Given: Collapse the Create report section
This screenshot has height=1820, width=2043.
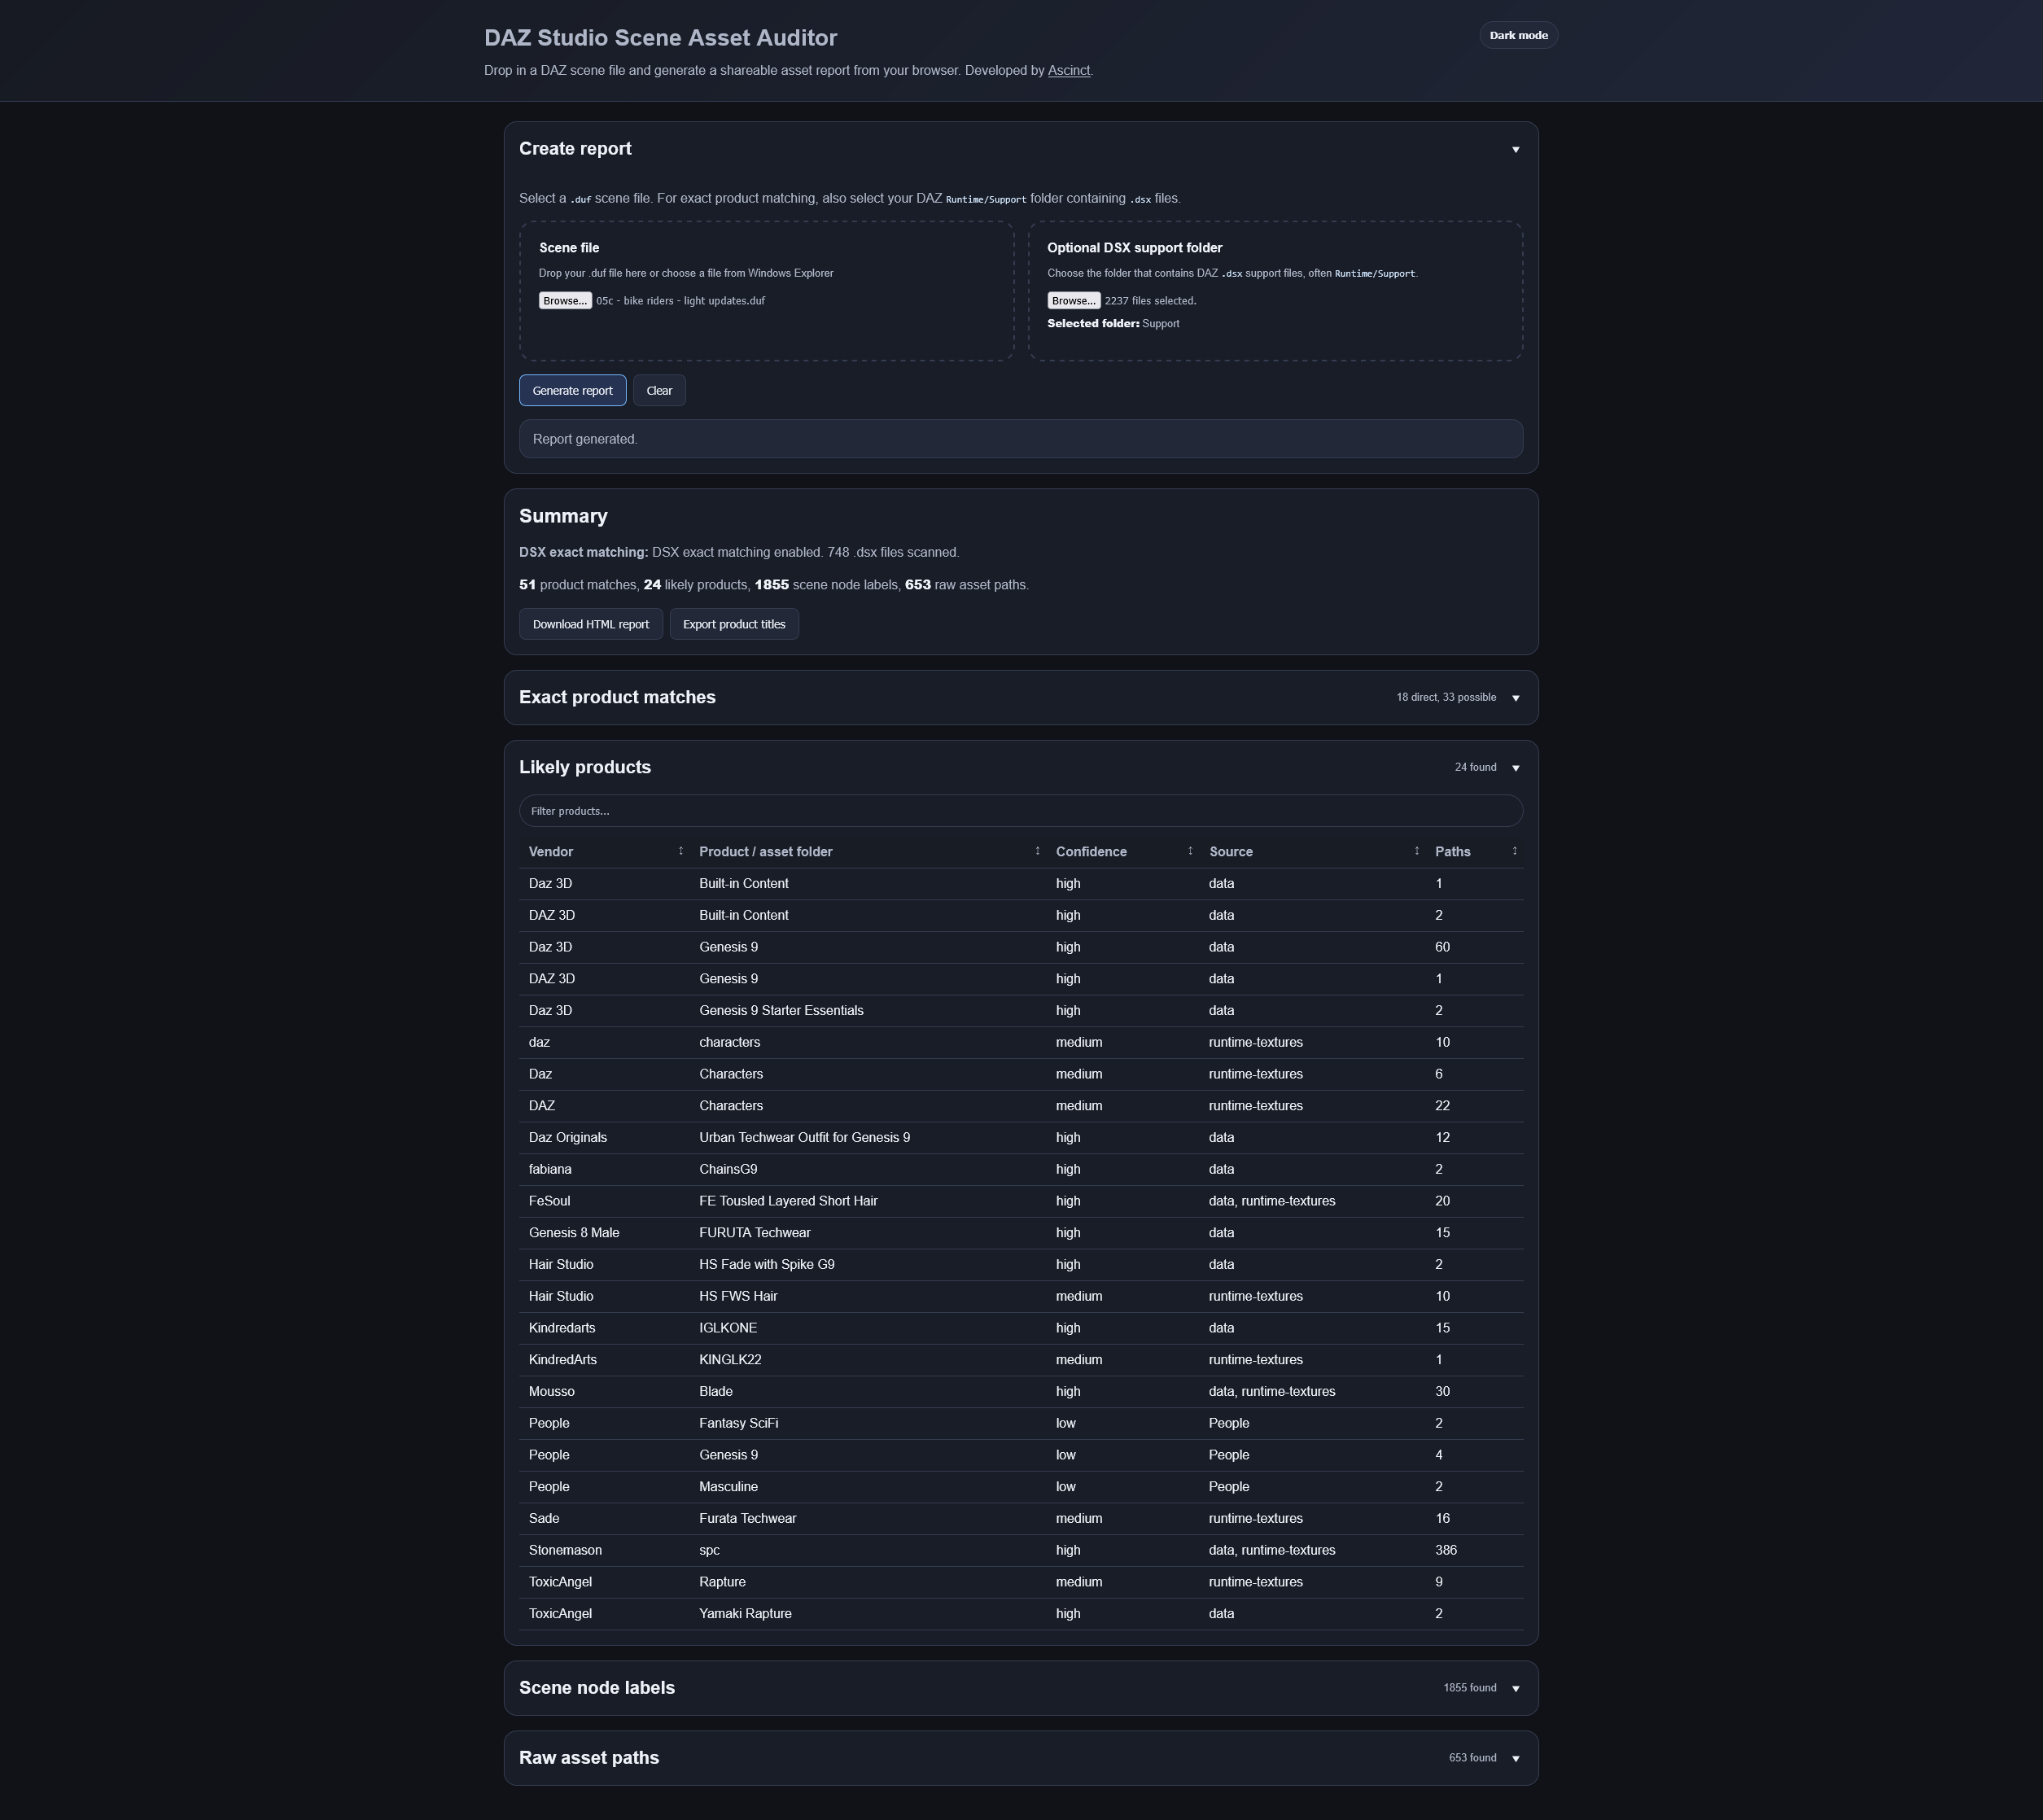Looking at the screenshot, I should [x=1515, y=149].
